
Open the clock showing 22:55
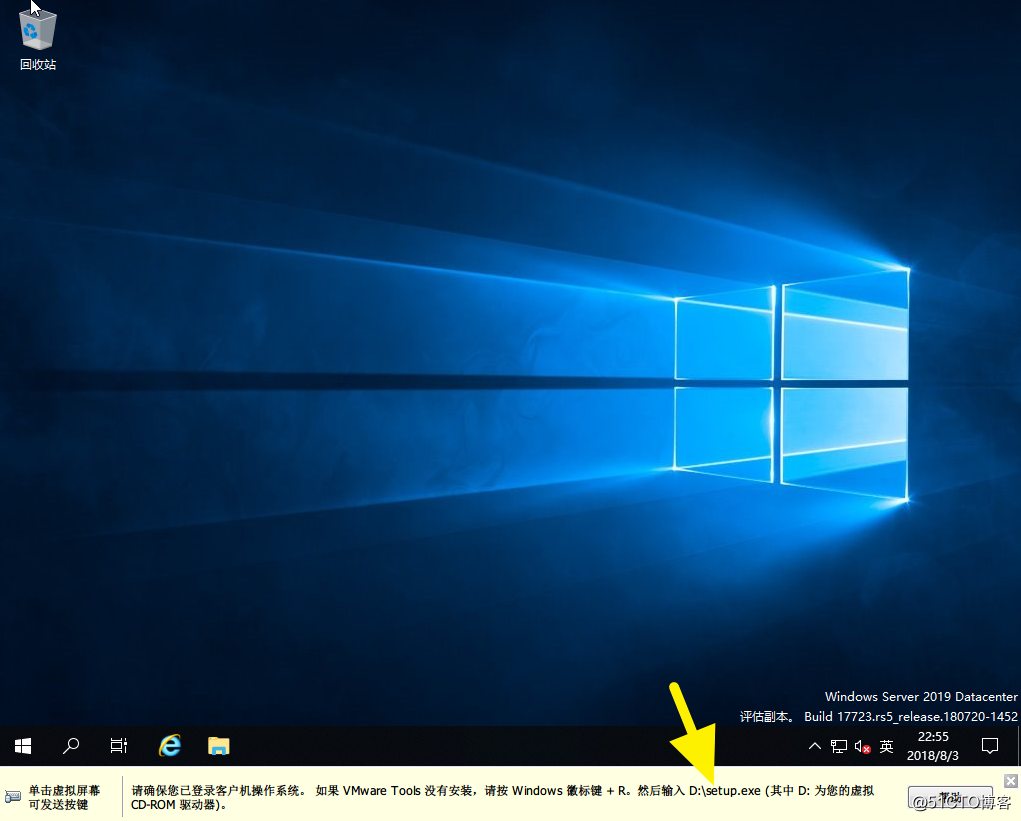[932, 746]
